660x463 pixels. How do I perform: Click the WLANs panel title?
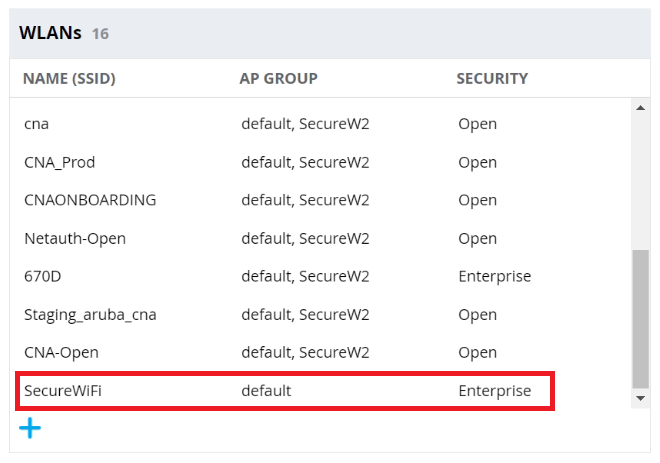50,33
